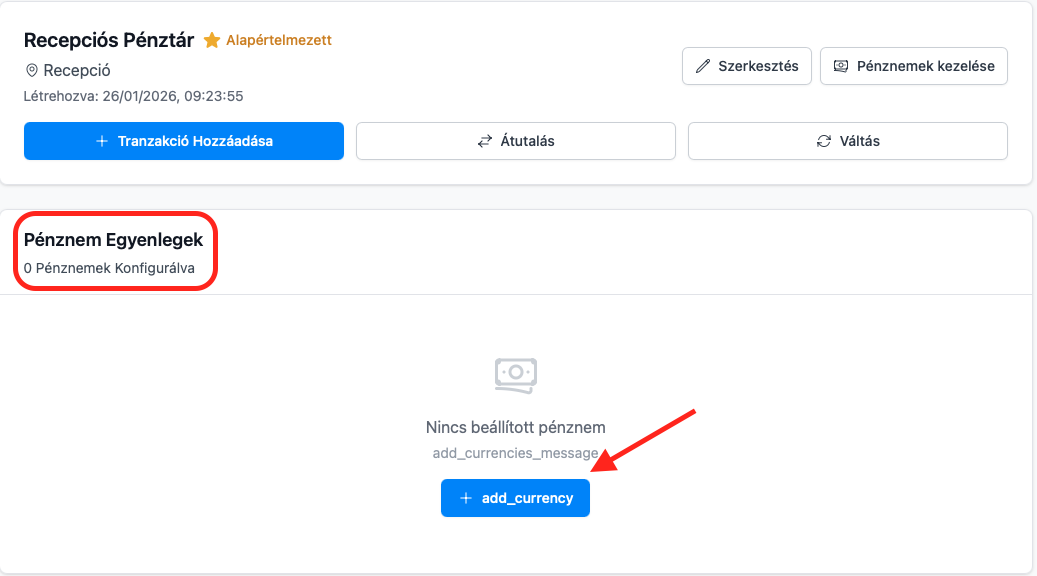
Task: Click the orange Alapértelmezett label
Action: coord(279,41)
